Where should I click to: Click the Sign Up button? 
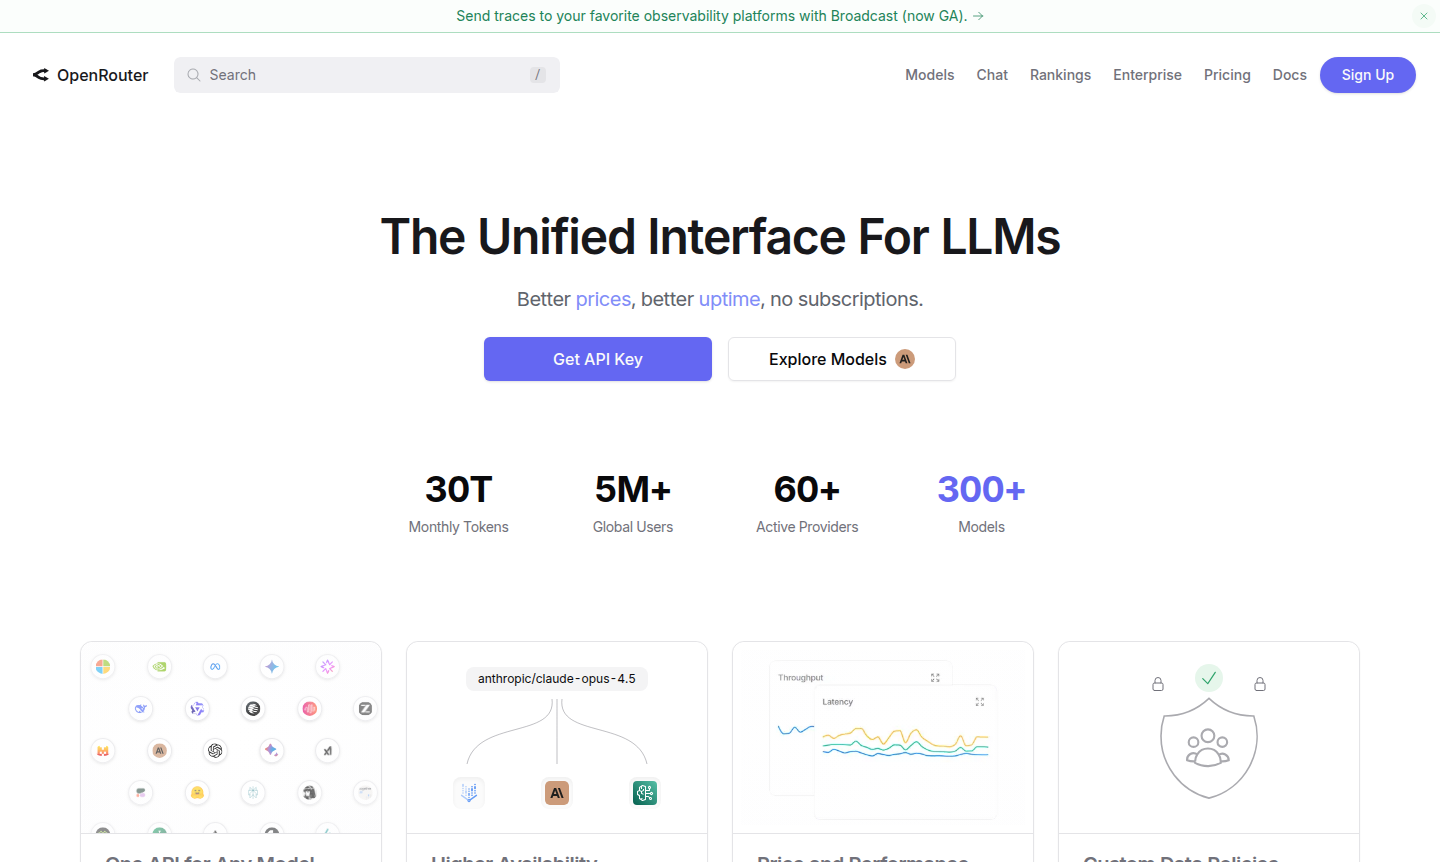tap(1367, 75)
